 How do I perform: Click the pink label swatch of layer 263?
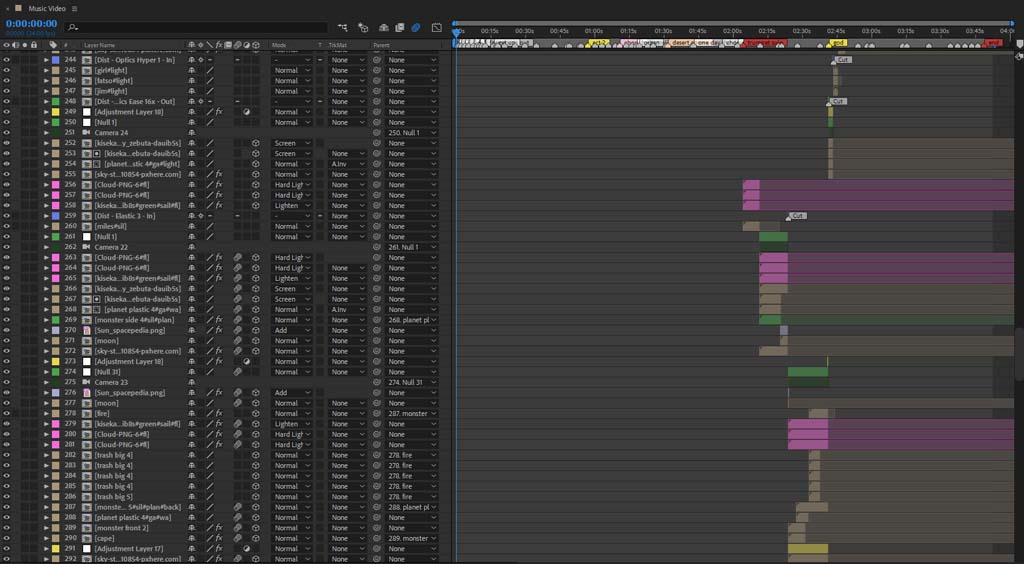coord(56,258)
